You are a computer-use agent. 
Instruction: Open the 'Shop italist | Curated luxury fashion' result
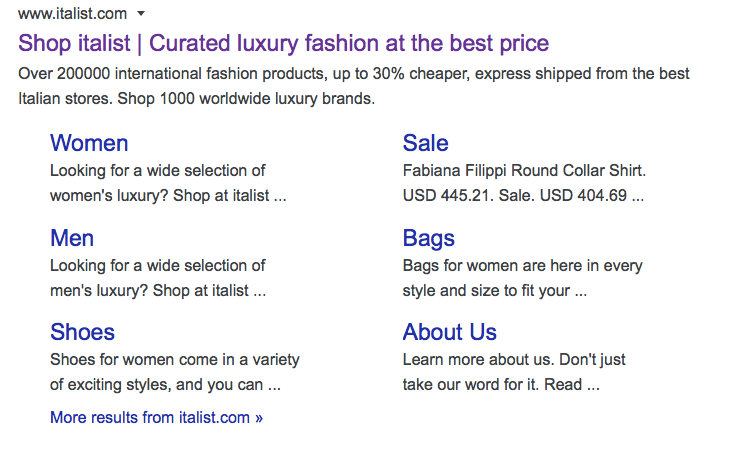click(283, 43)
